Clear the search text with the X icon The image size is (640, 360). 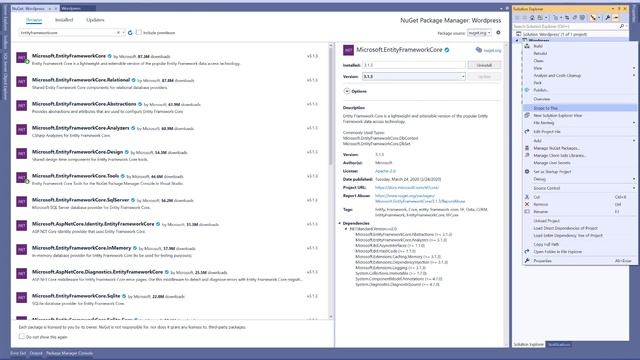click(x=118, y=33)
